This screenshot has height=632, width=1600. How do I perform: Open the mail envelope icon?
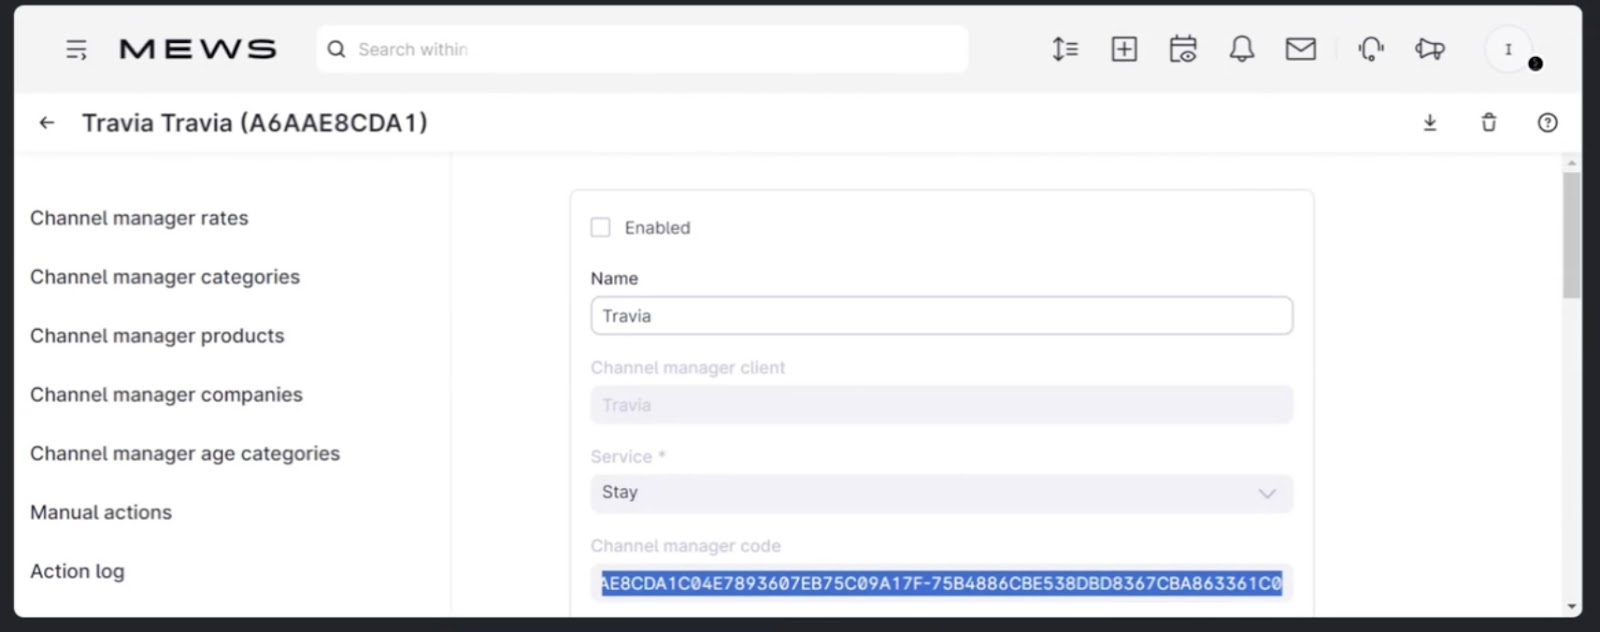pos(1300,49)
